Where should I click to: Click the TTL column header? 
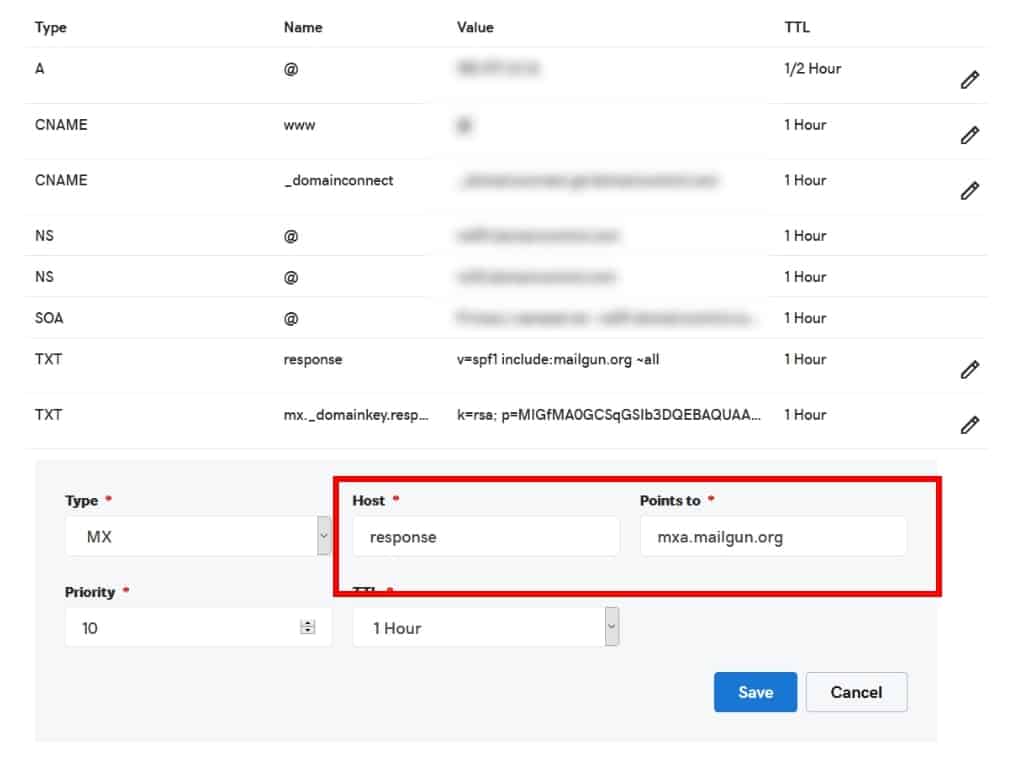point(796,27)
